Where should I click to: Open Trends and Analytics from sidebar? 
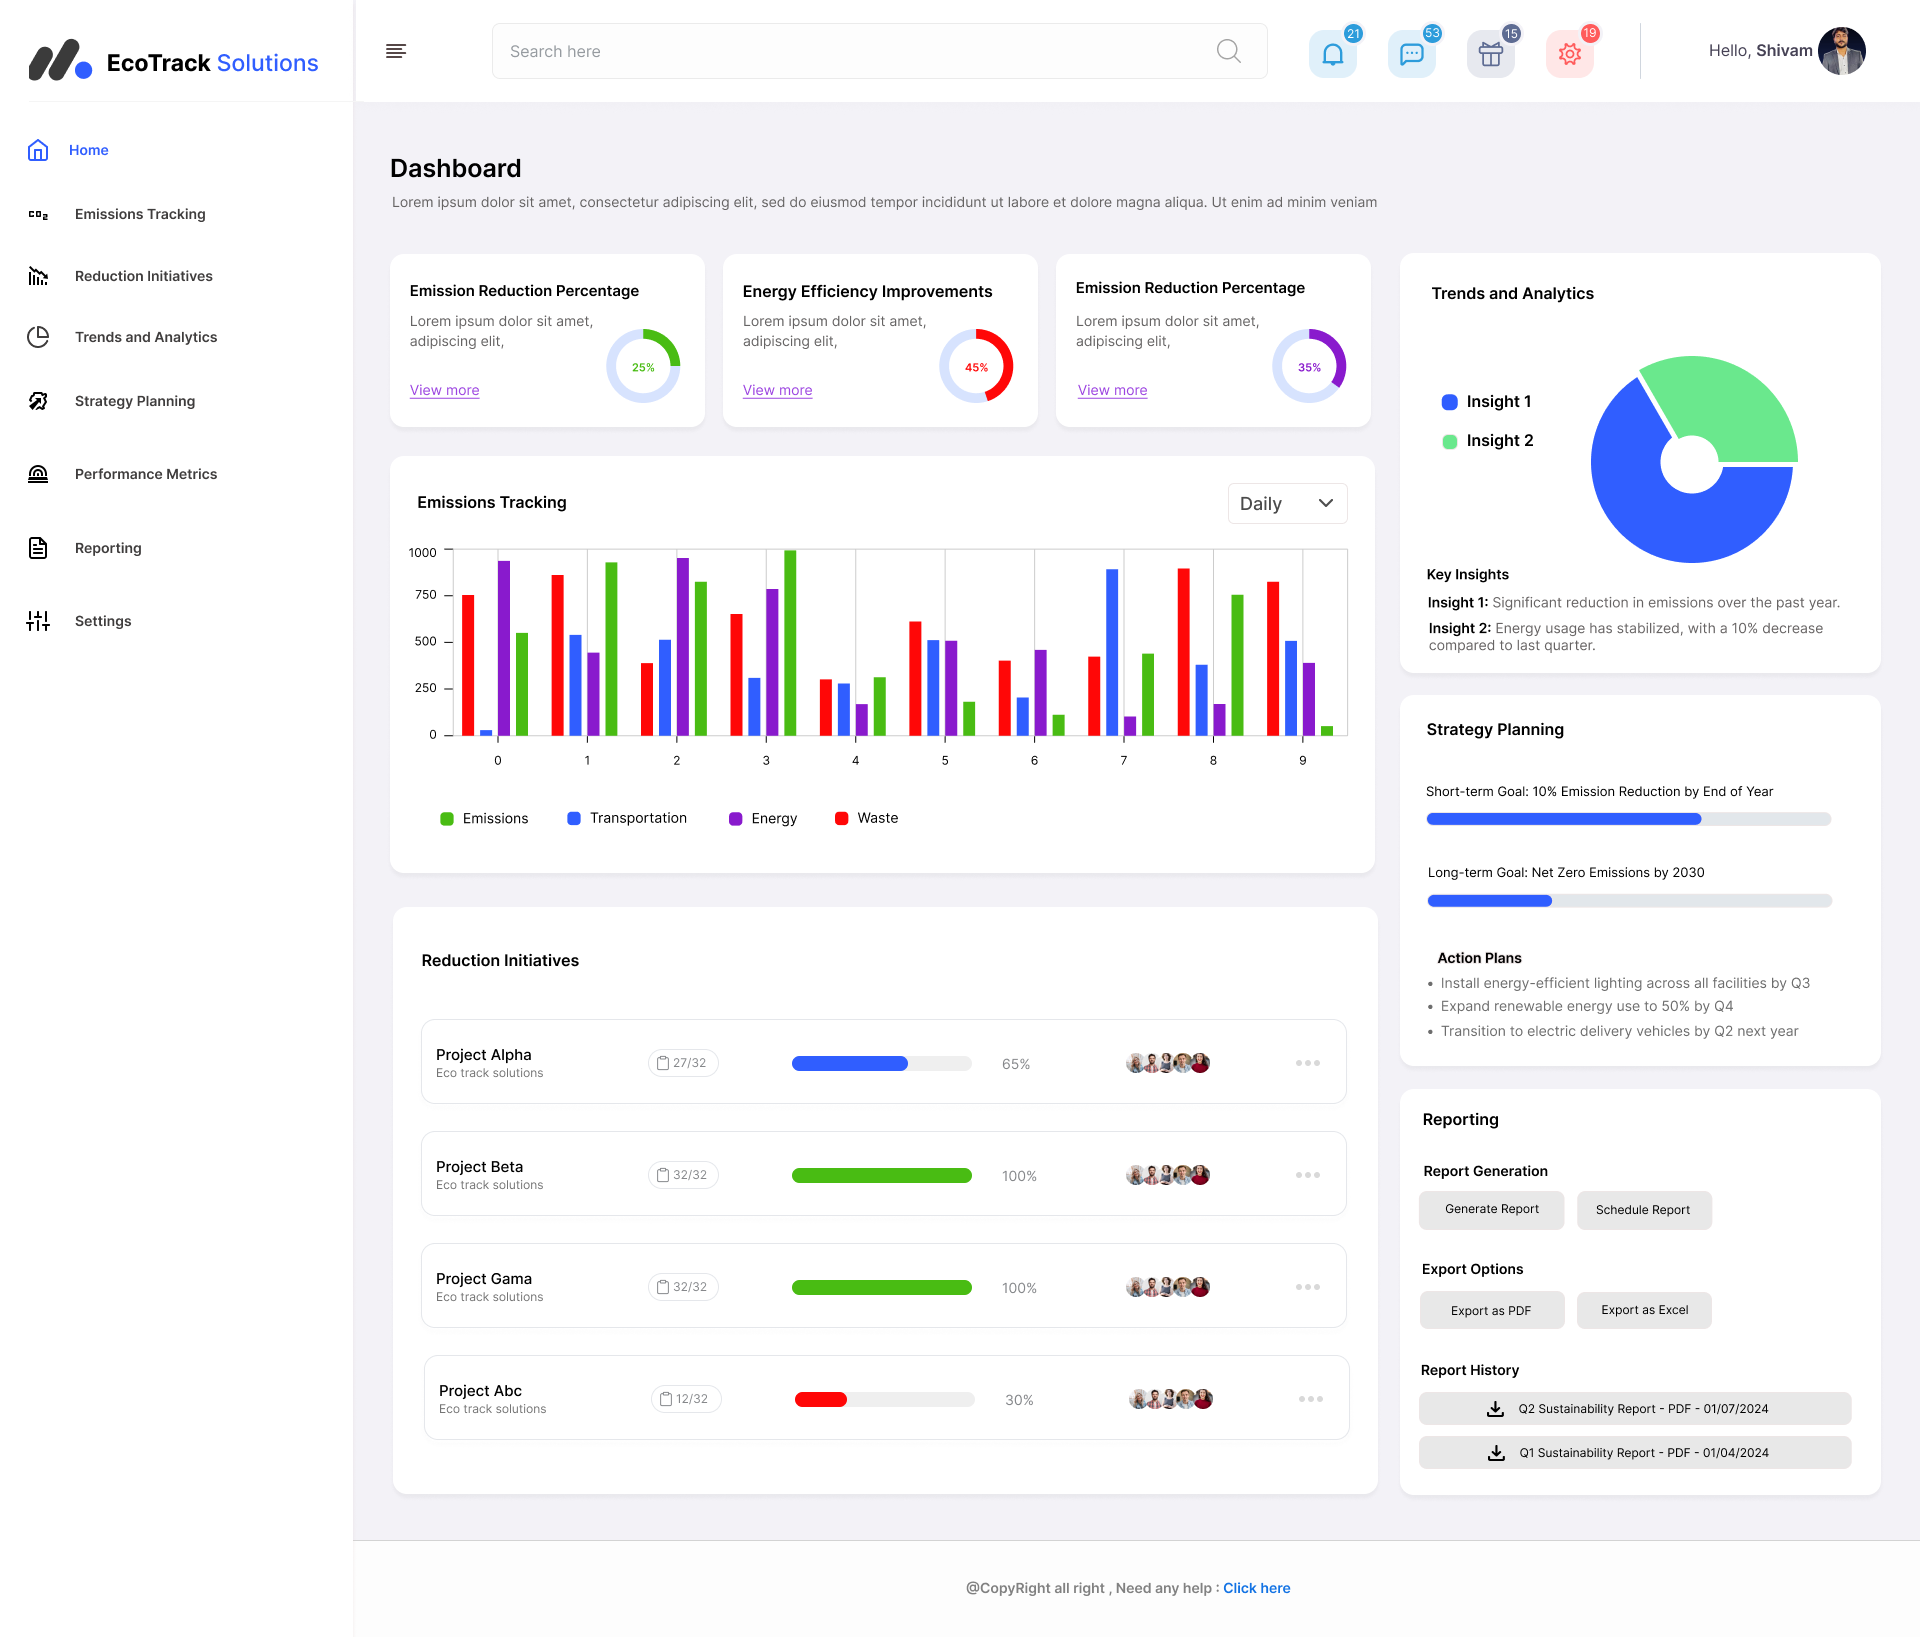(38, 337)
